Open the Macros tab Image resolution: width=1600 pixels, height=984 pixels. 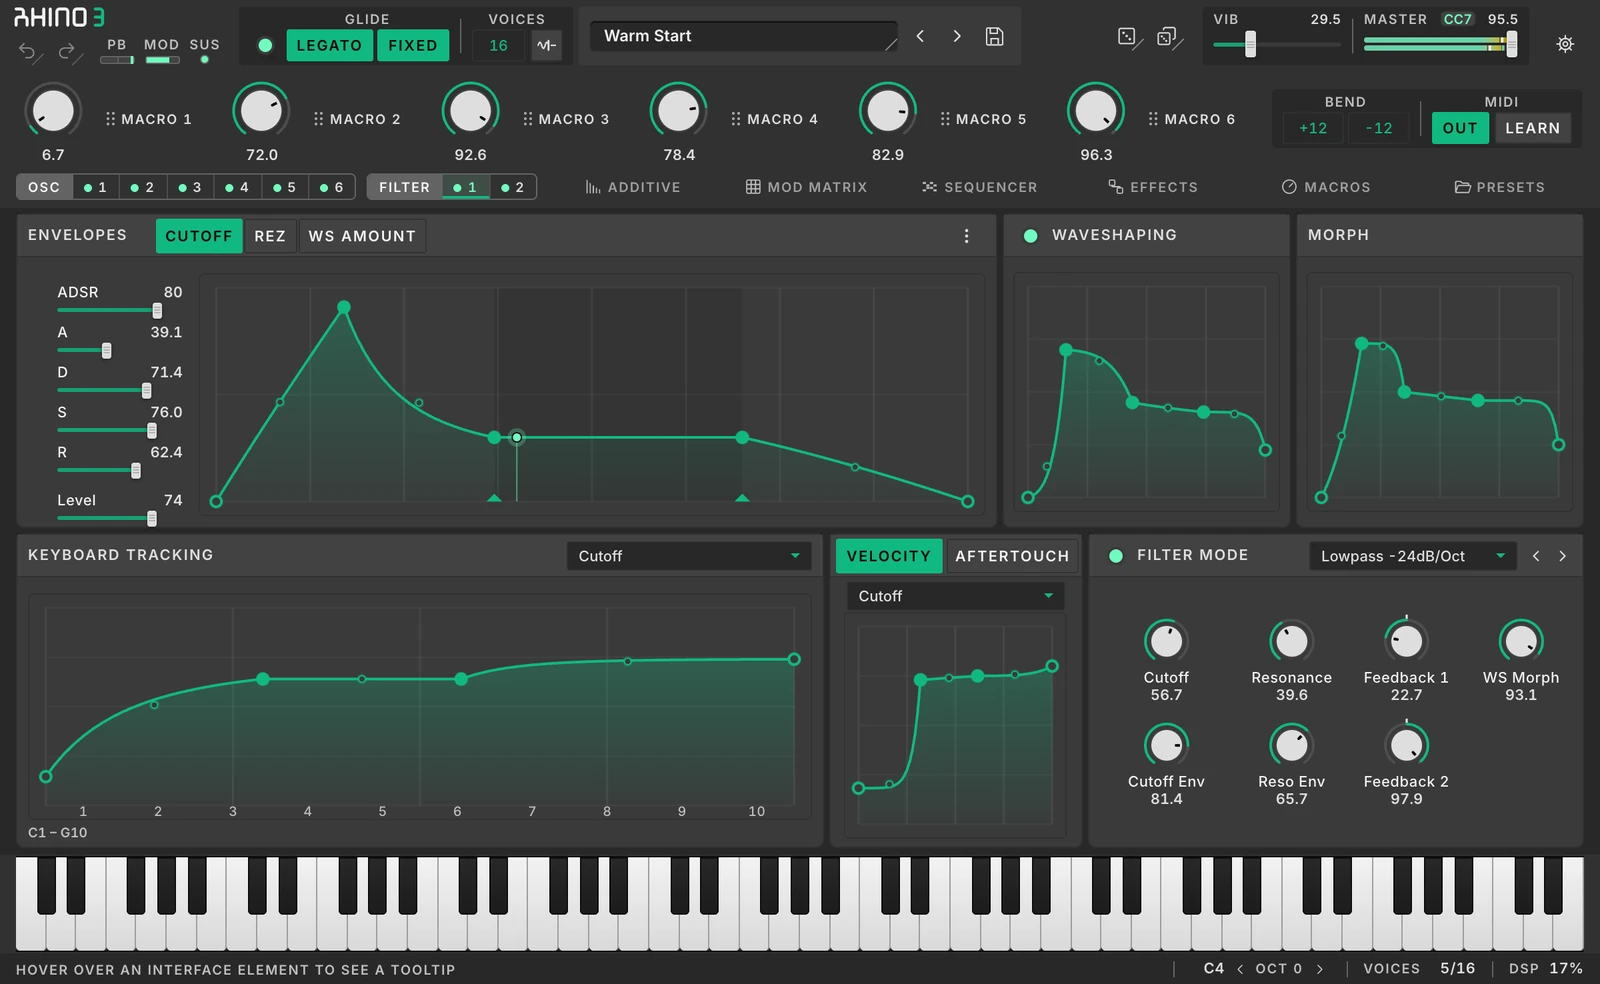click(1326, 187)
